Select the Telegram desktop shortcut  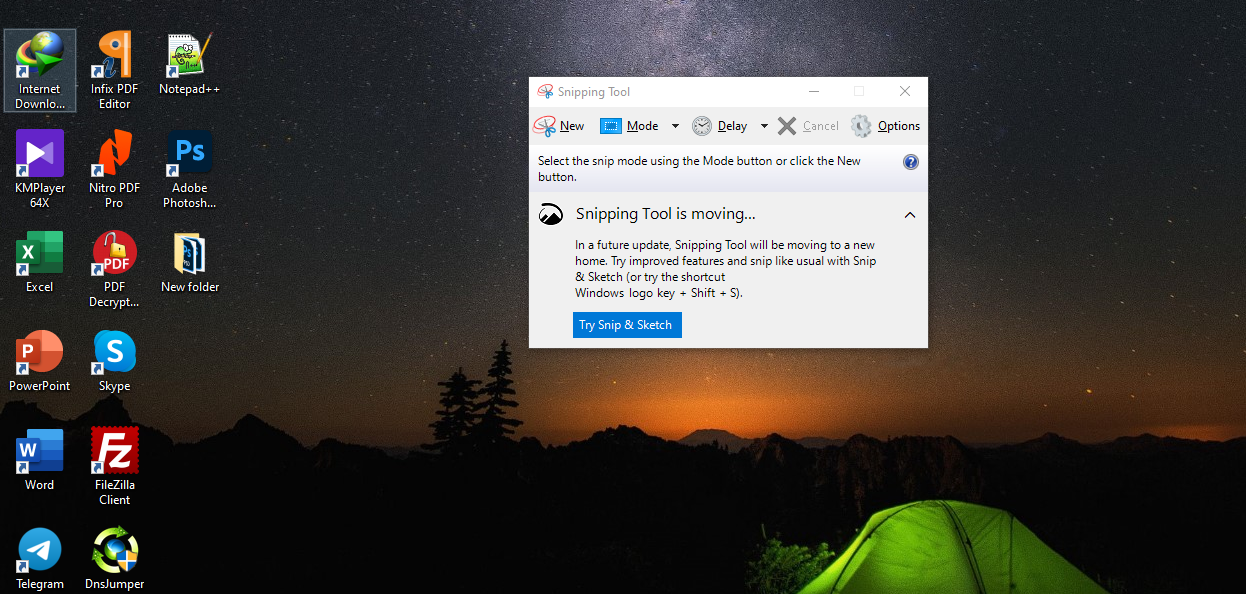[39, 558]
